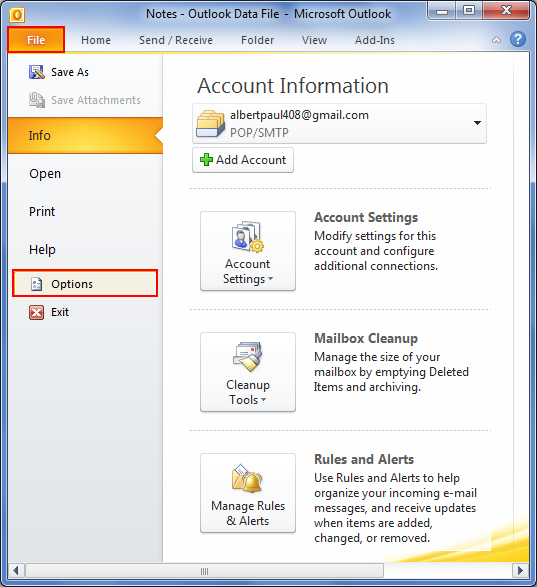Click Manage Rules & Alerts button
Image resolution: width=537 pixels, height=587 pixels.
coord(248,493)
